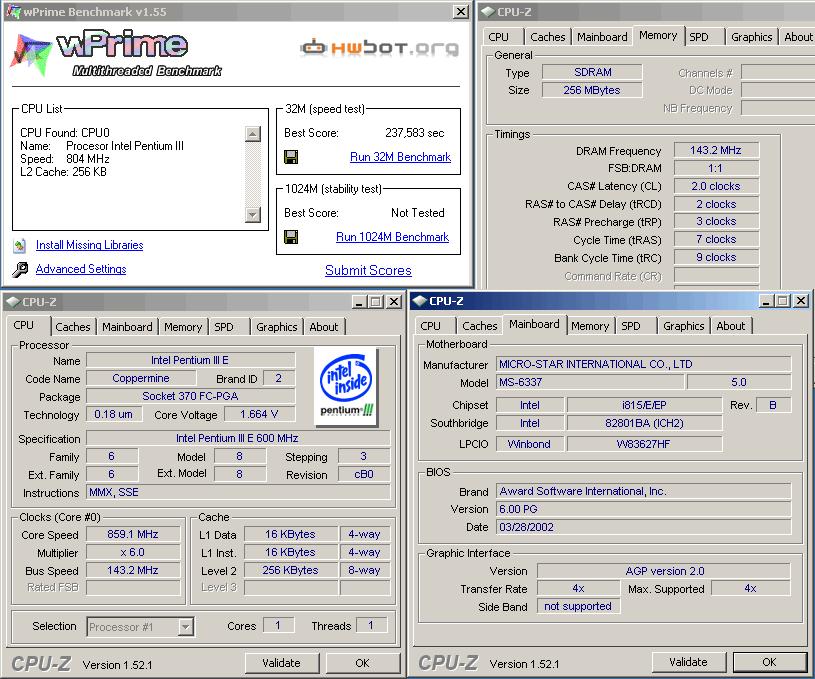Open the About tab in the bottom-left CPU-Z window
Screen dimensions: 815x679
[x=323, y=327]
